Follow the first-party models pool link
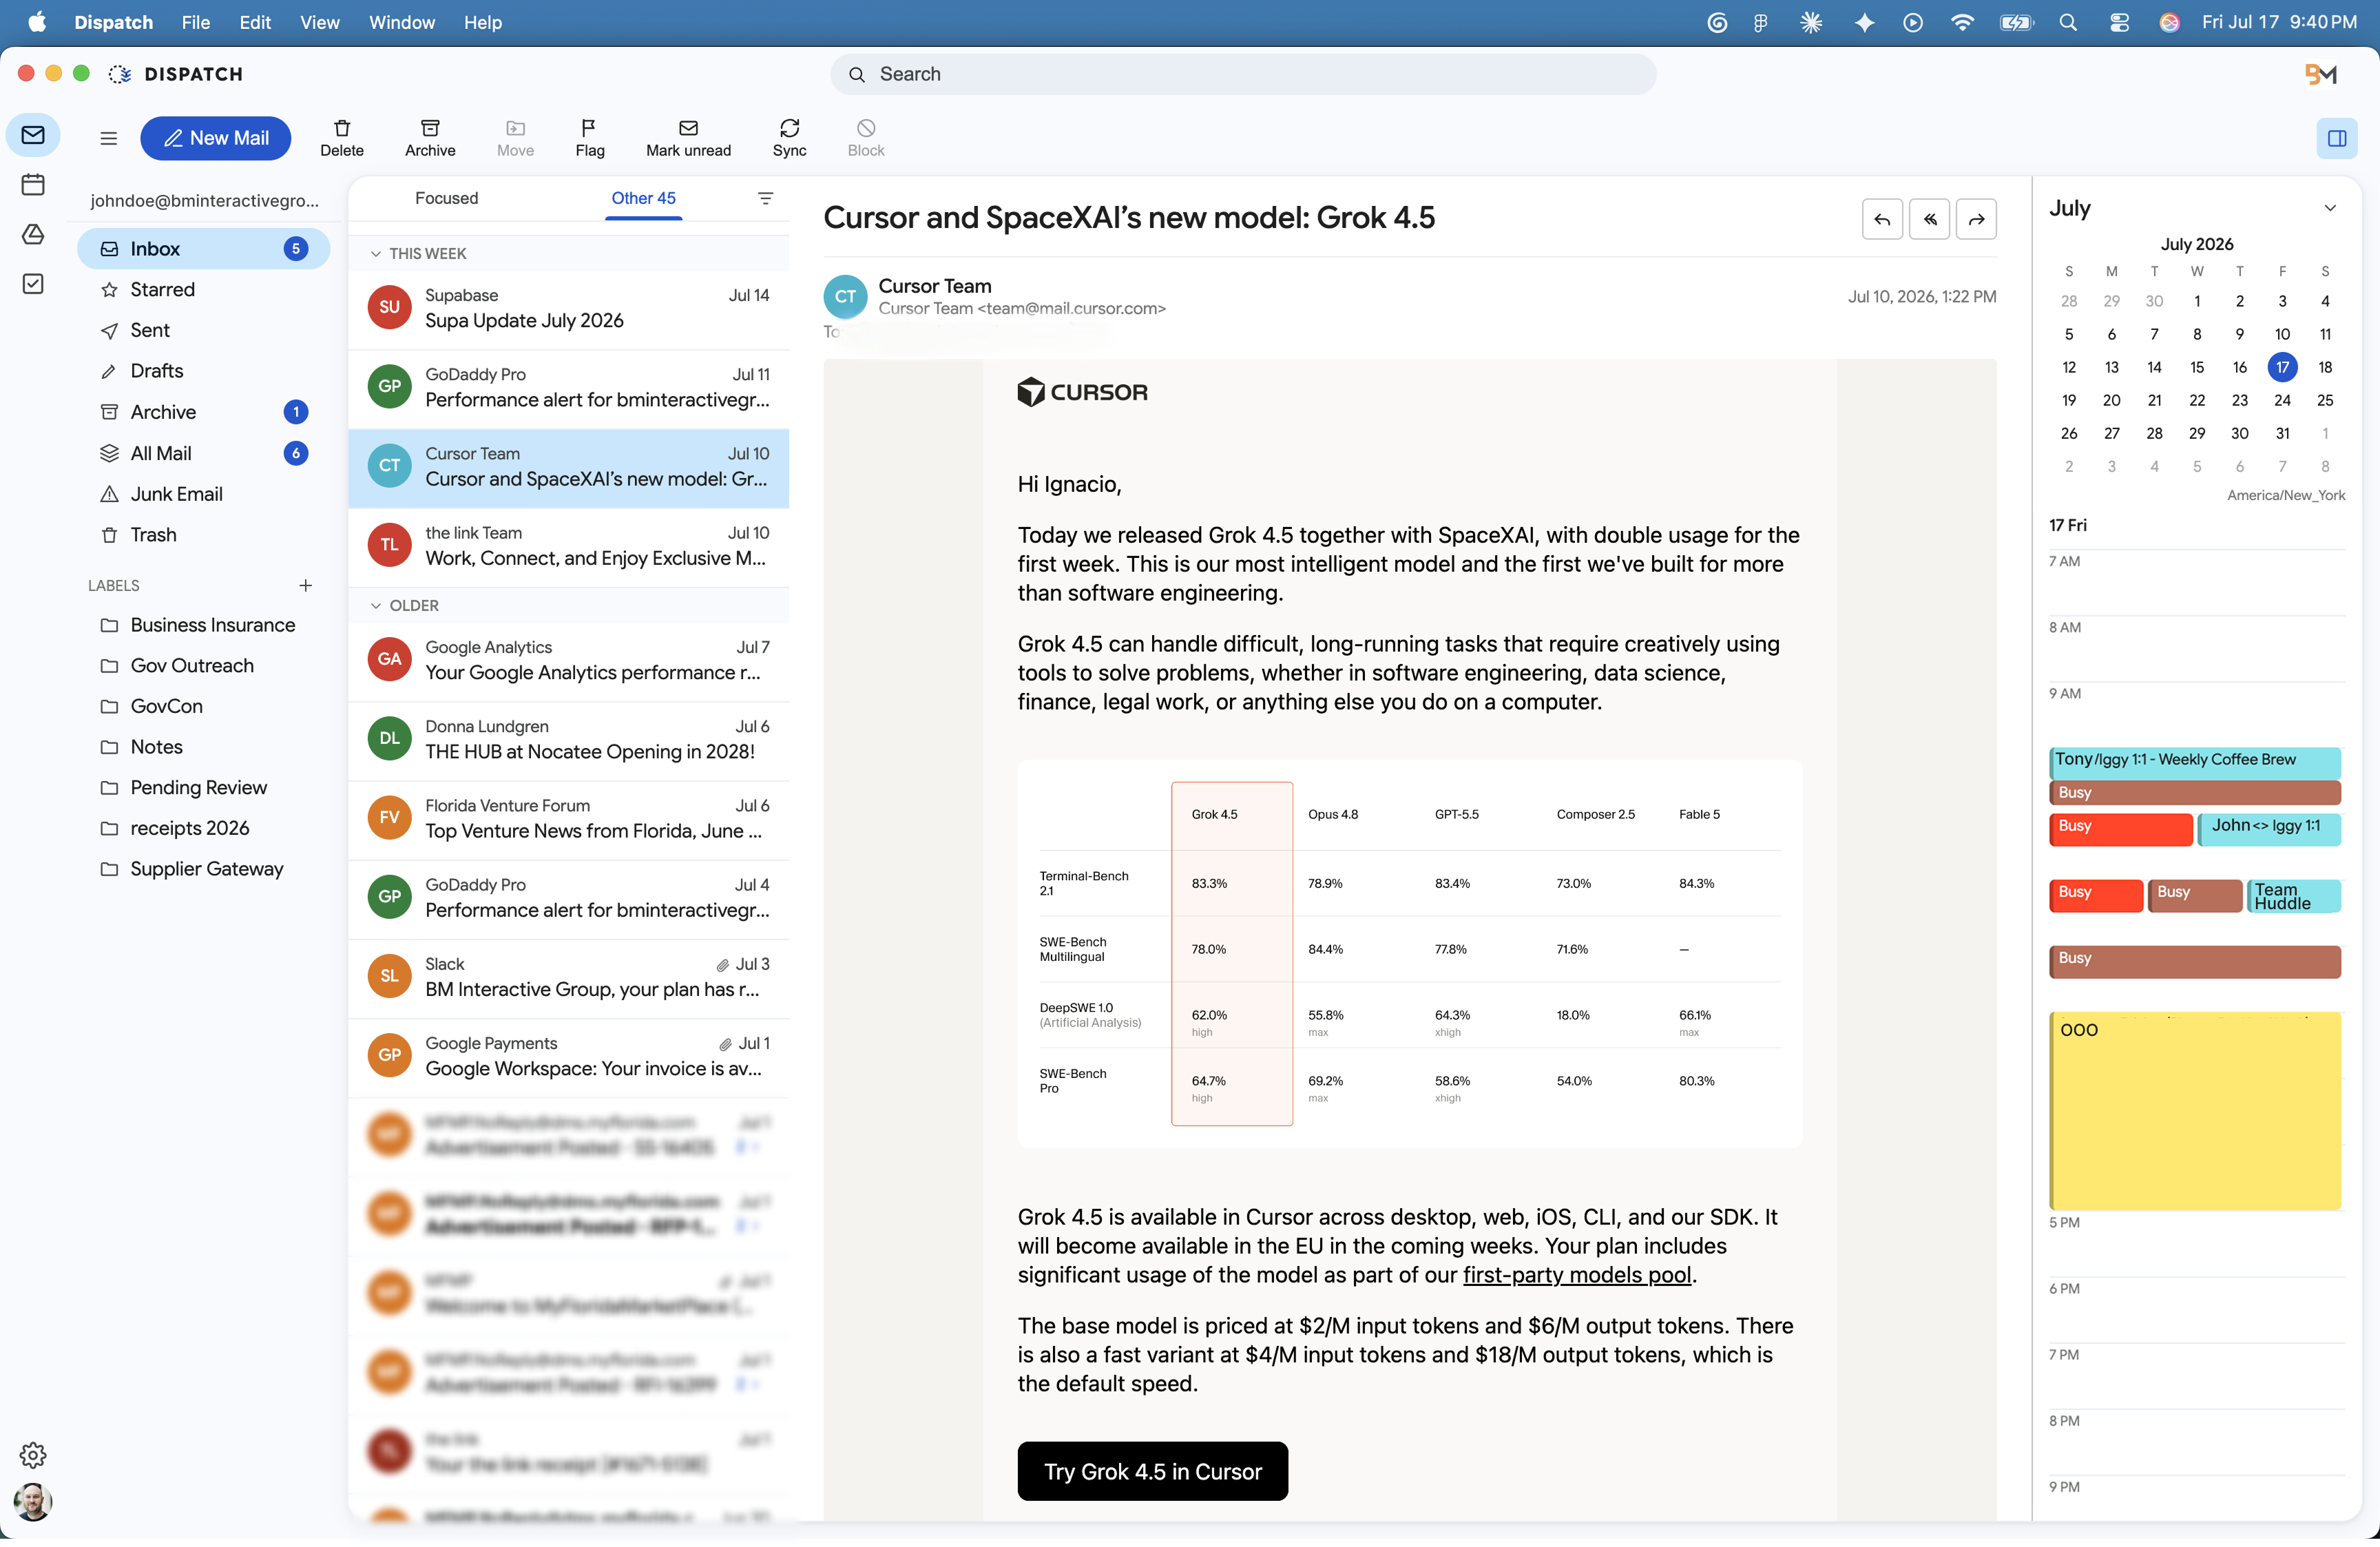2380x1547 pixels. [x=1577, y=1276]
